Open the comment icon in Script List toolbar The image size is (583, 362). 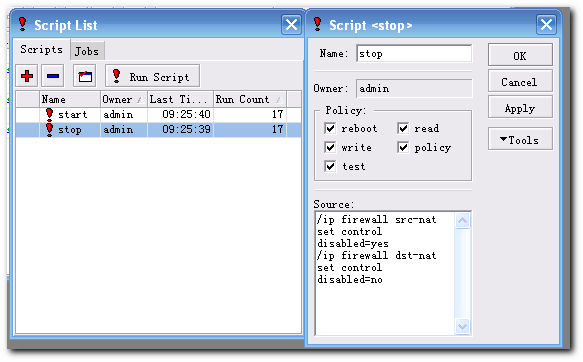pos(85,76)
